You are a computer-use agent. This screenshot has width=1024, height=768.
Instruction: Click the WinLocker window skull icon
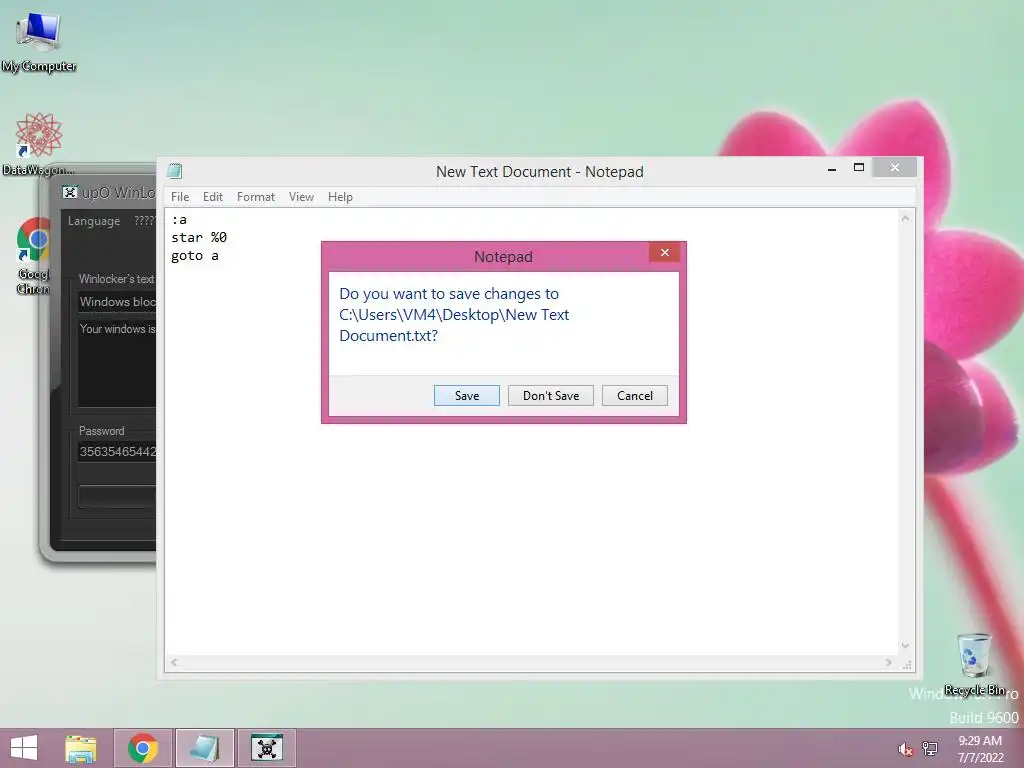(70, 192)
